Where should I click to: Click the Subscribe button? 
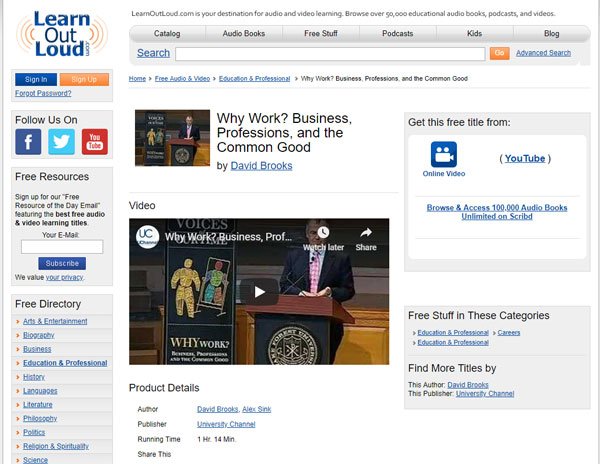(62, 264)
